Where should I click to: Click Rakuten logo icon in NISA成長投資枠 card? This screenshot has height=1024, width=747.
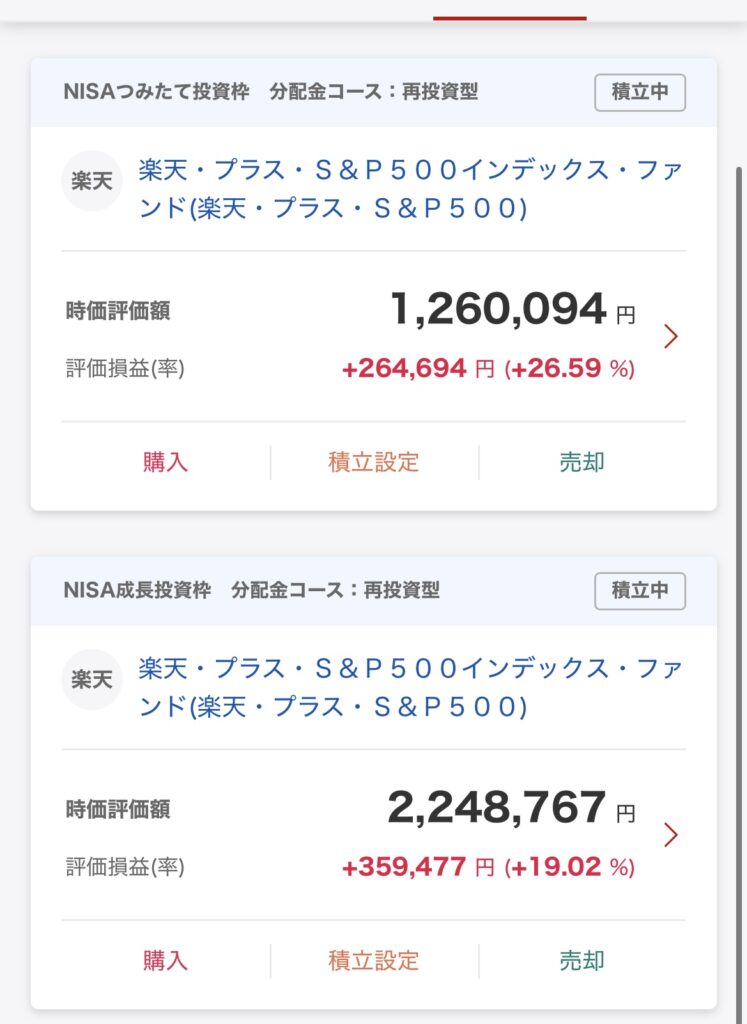[x=92, y=680]
